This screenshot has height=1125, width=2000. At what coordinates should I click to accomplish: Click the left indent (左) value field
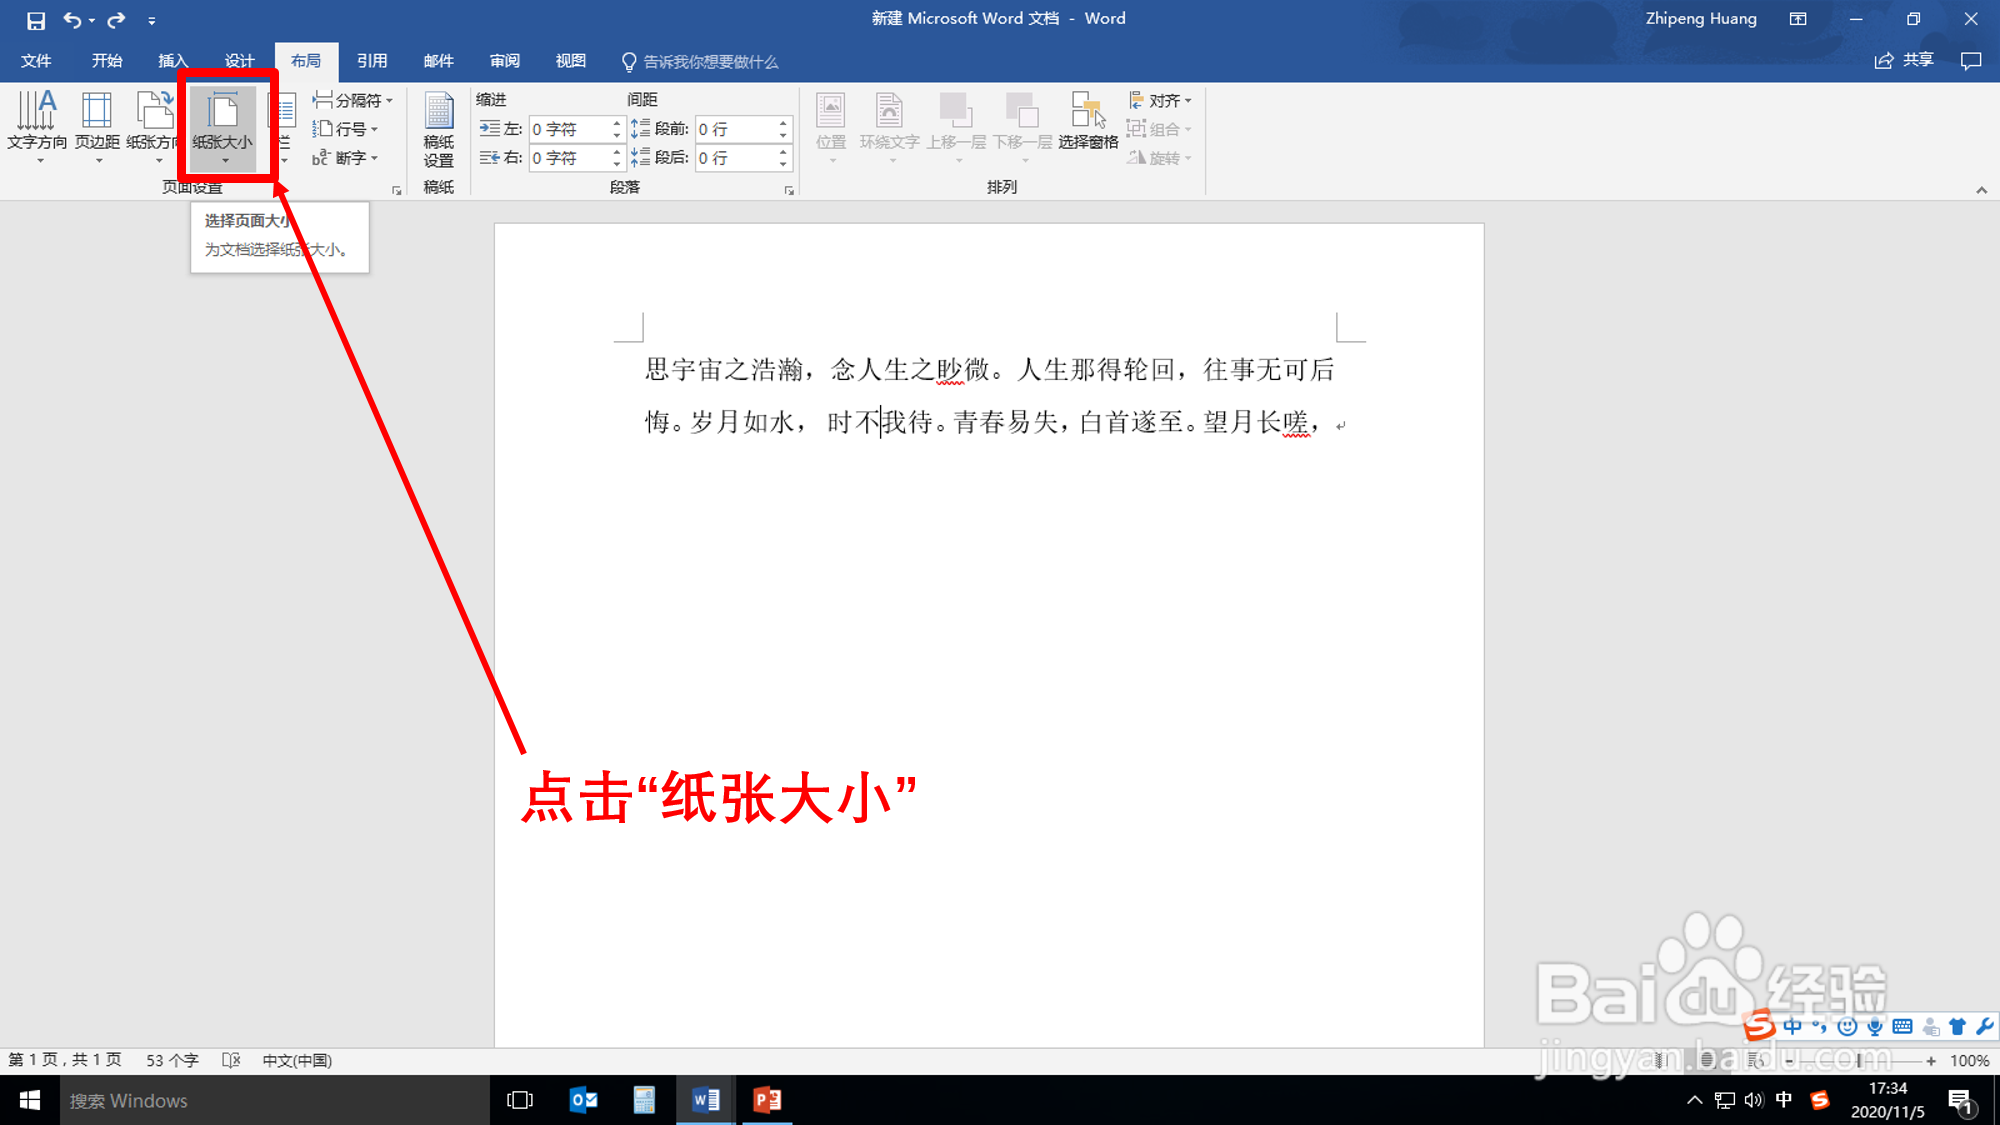click(568, 129)
